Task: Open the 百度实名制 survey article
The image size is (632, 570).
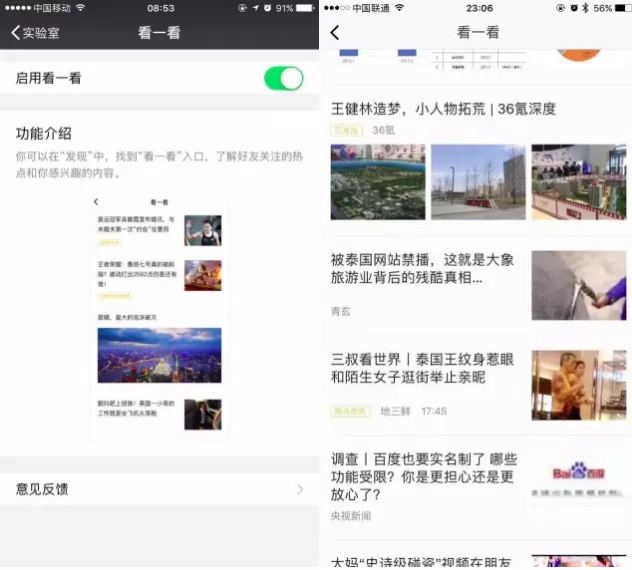Action: [x=422, y=476]
